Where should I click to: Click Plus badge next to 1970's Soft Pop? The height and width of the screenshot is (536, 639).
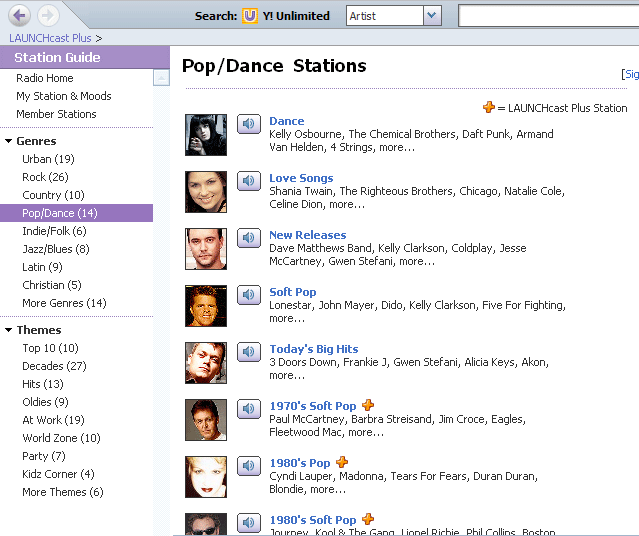click(x=368, y=405)
